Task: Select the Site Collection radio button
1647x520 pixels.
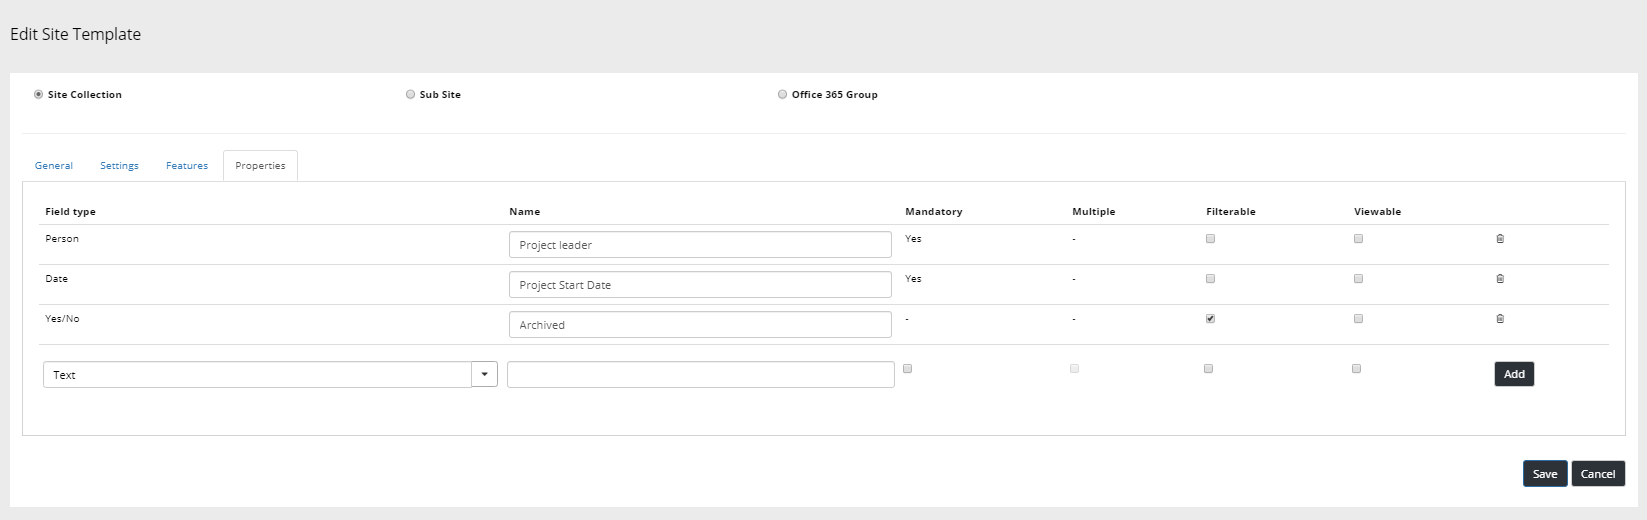Action: coord(38,94)
